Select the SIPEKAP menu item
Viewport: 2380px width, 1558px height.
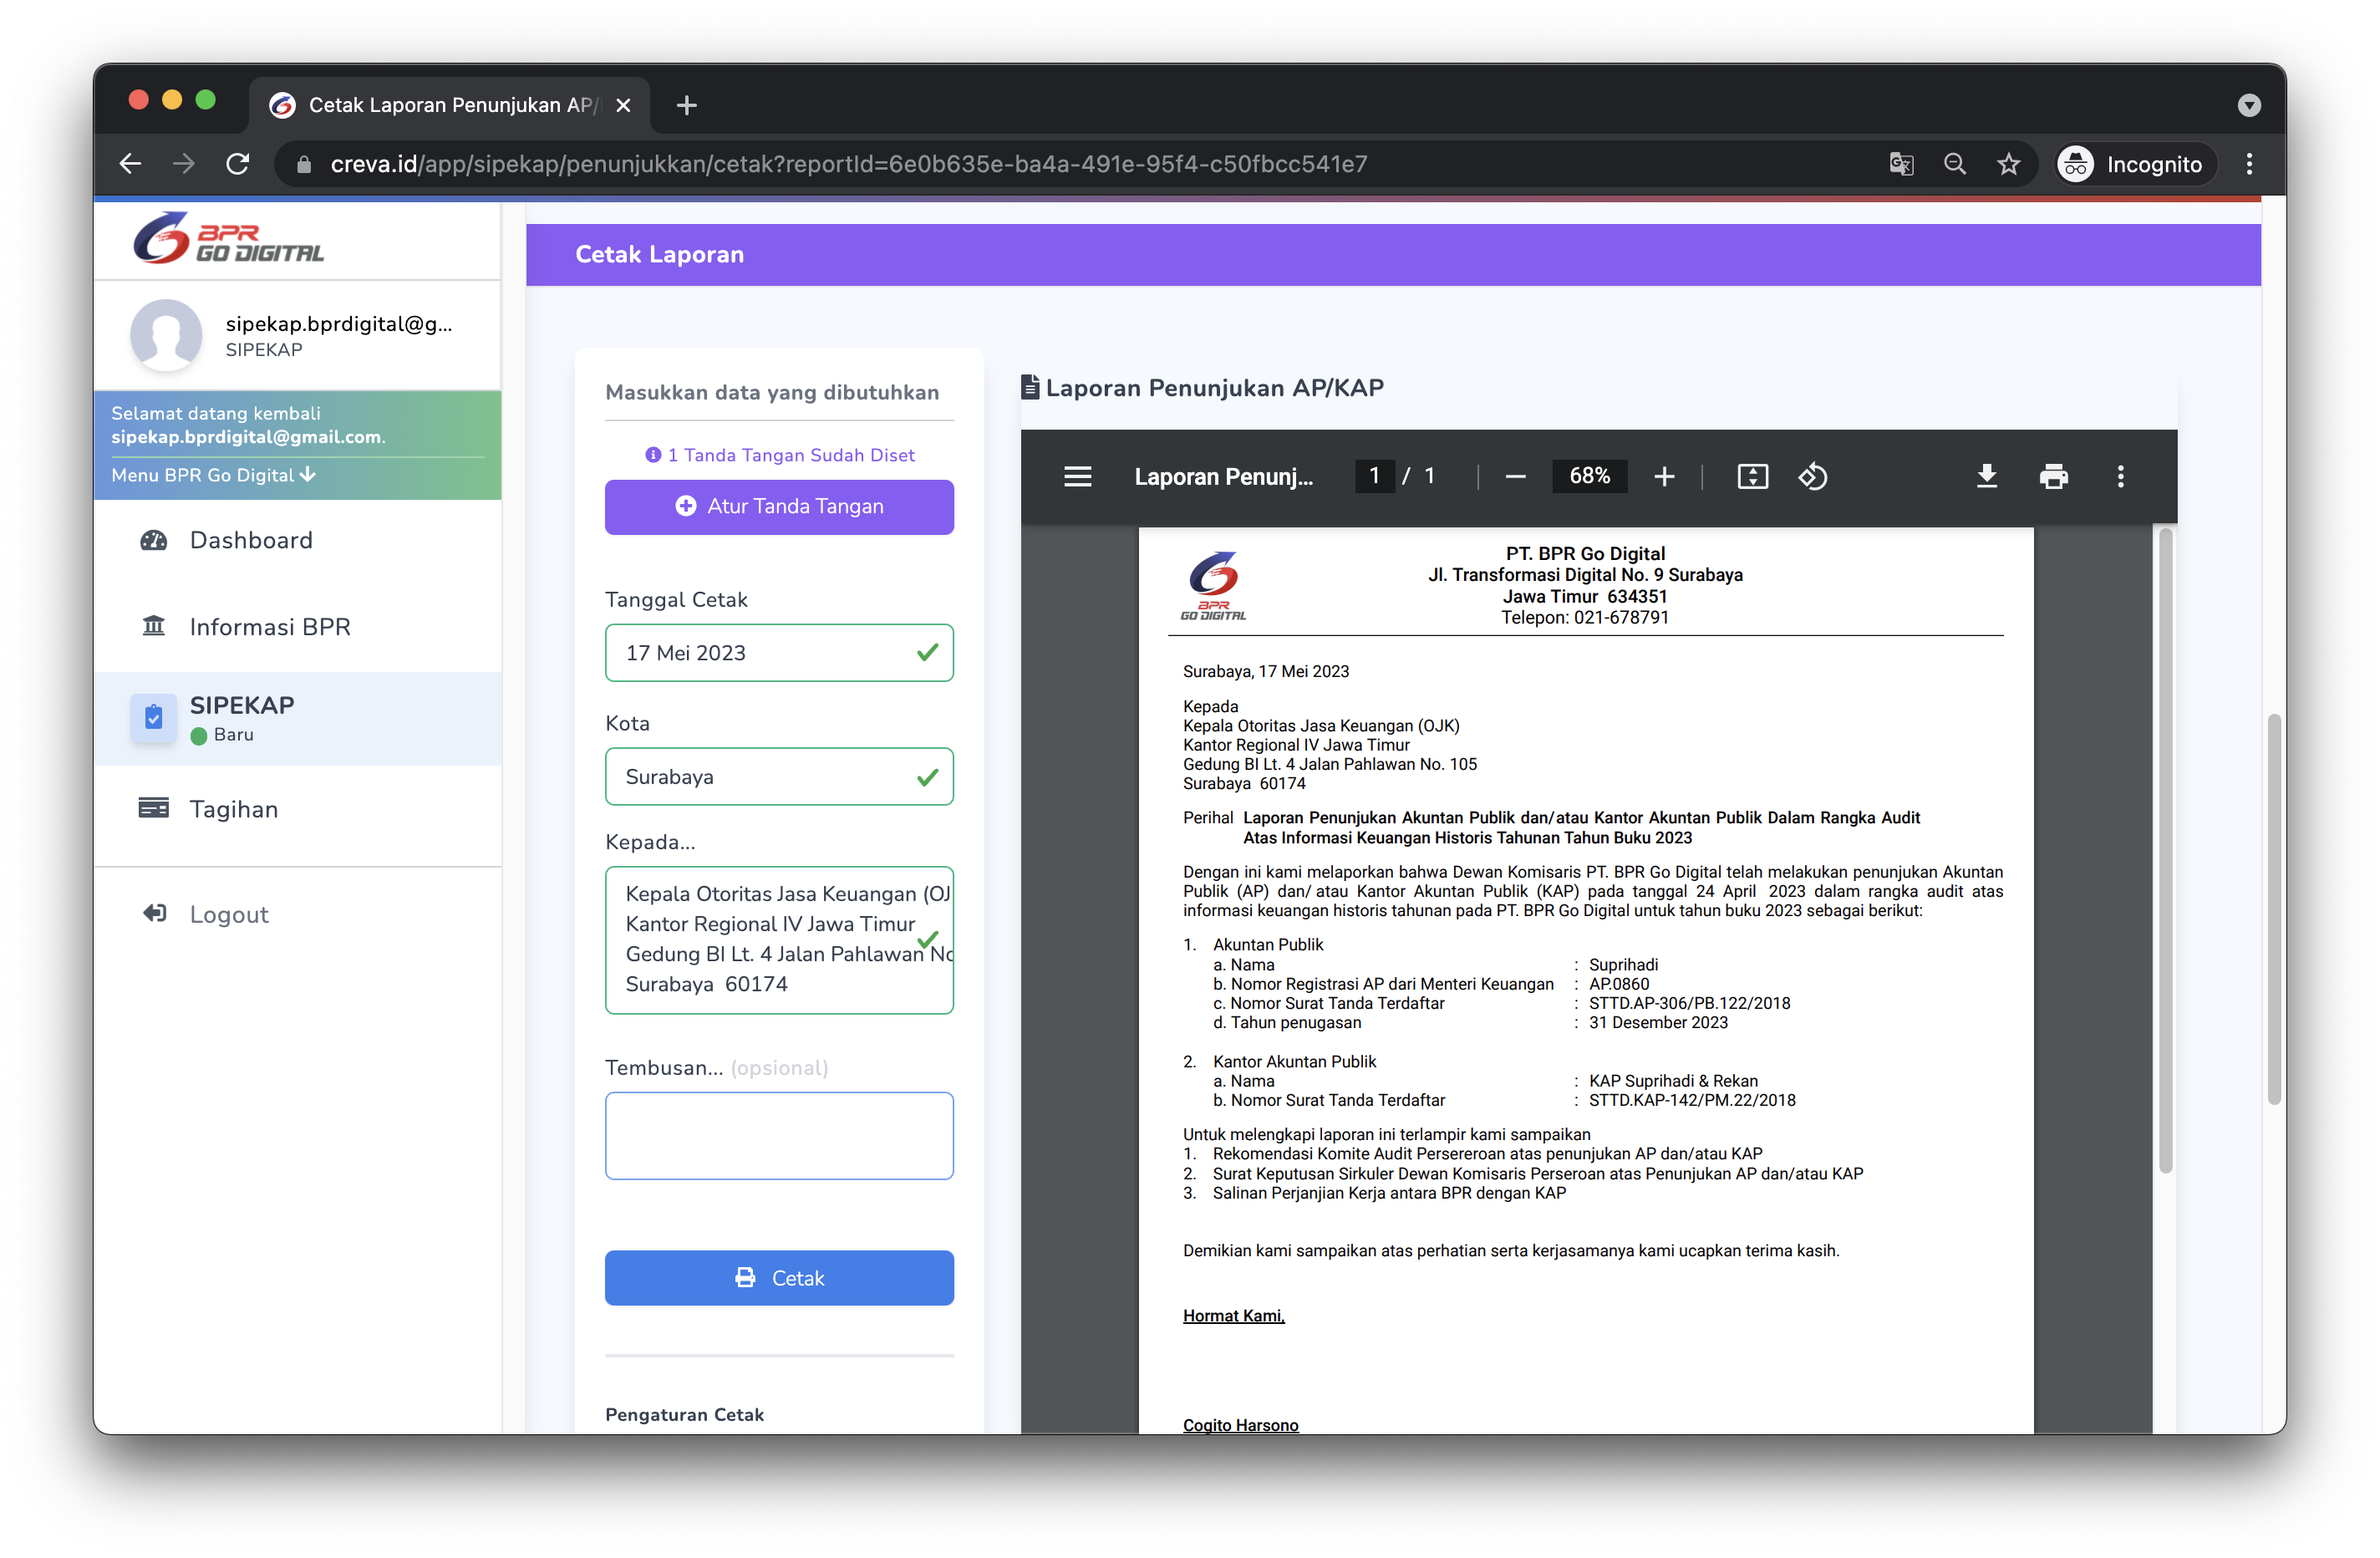pos(298,718)
